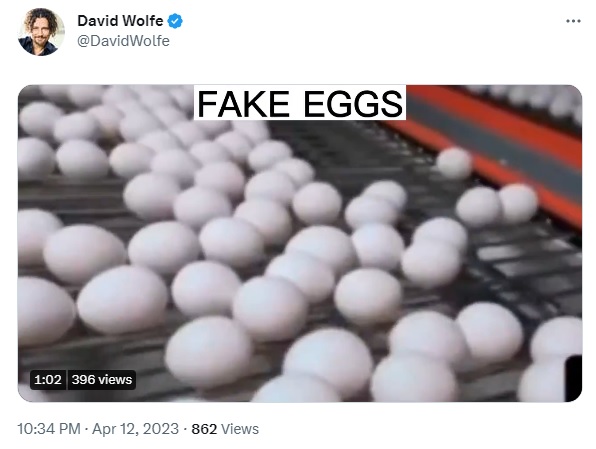596x449 pixels.
Task: Click the lone egg beside red belt
Action: click(454, 163)
